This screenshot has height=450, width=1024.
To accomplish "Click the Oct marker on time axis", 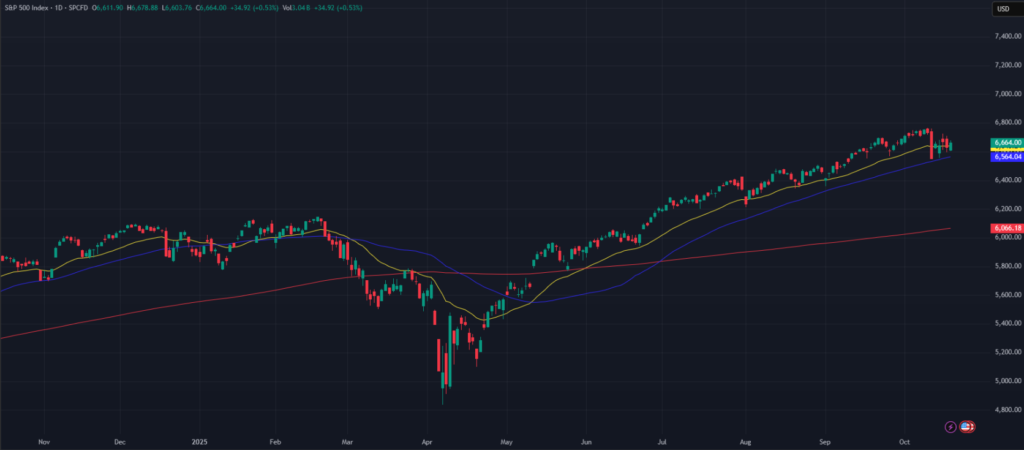I will pyautogui.click(x=904, y=440).
